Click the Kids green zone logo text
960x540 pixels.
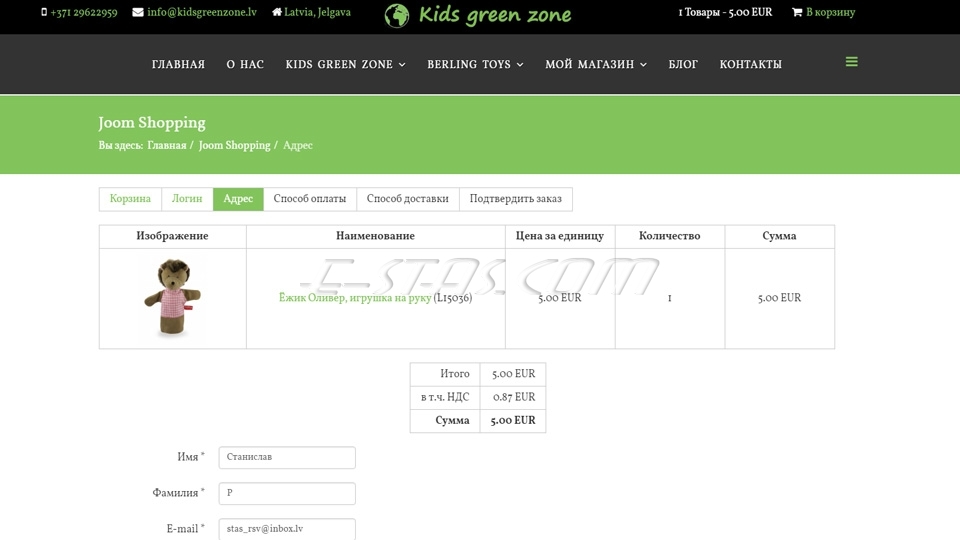pyautogui.click(x=495, y=15)
